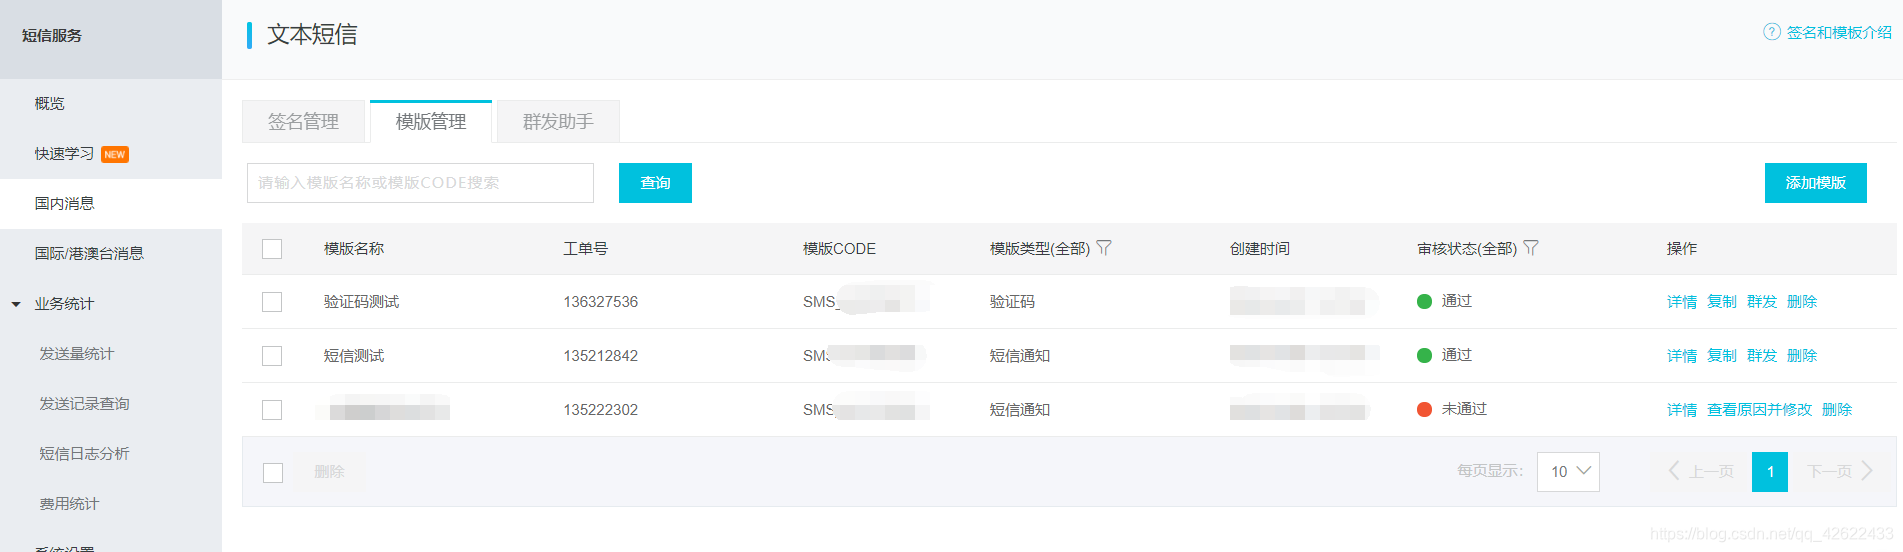Click the NEW badge beside 快速学习
Viewport: 1903px width, 552px height.
coord(115,154)
